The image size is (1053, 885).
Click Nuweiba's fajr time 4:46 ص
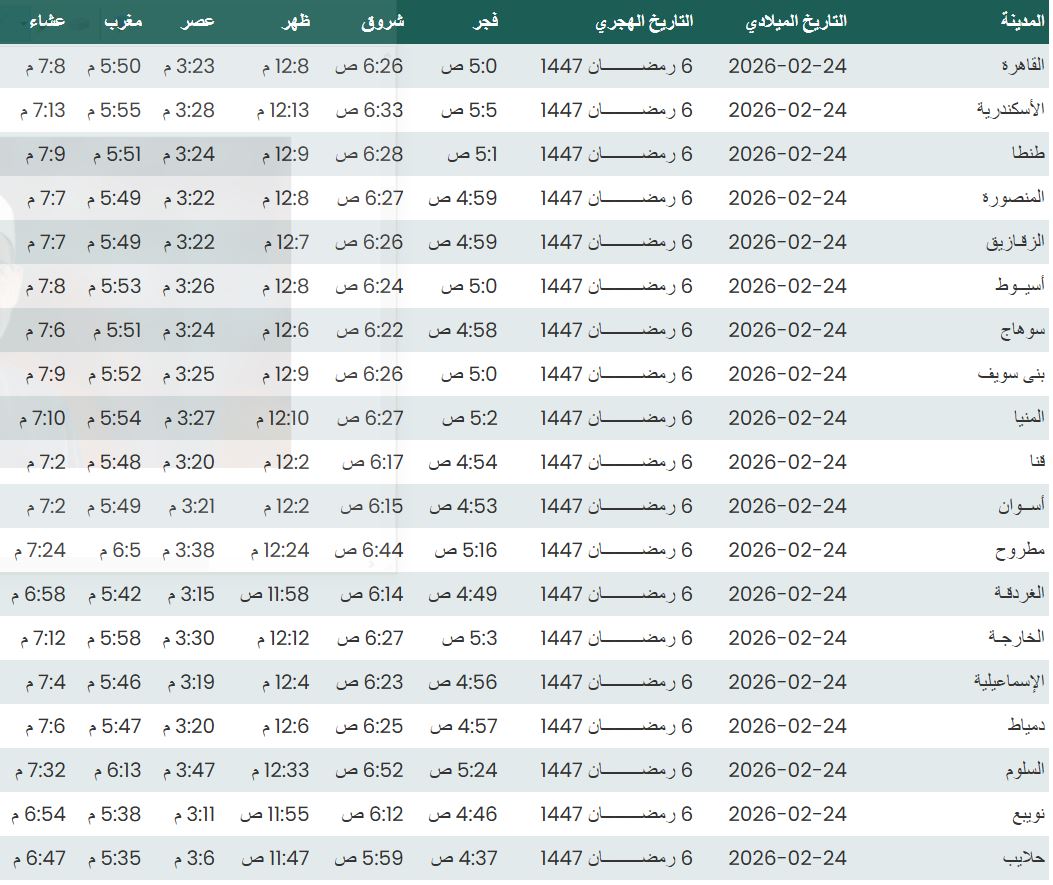463,814
